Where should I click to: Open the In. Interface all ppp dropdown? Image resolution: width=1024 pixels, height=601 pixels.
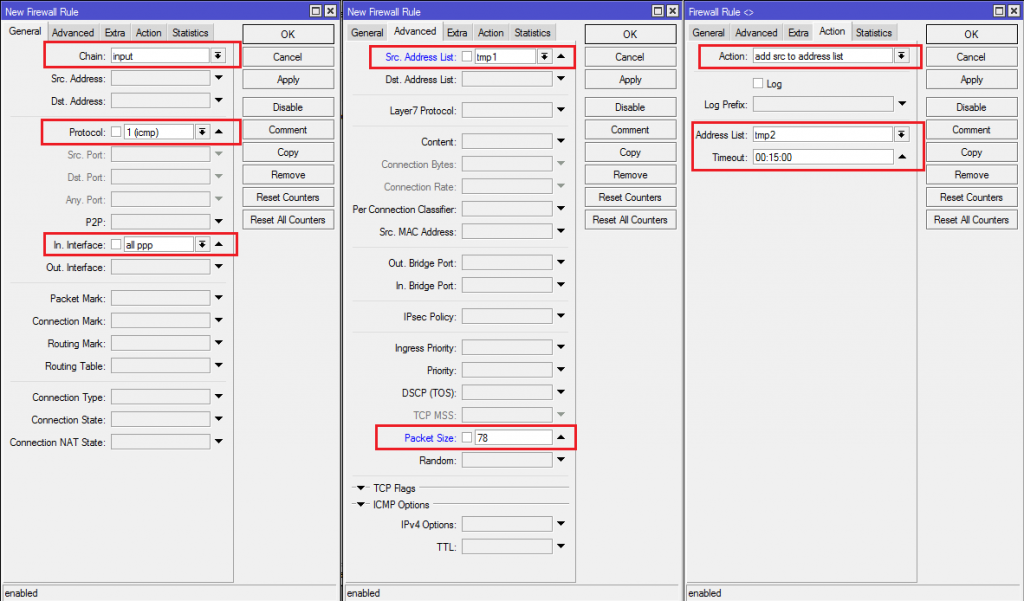pyautogui.click(x=202, y=244)
